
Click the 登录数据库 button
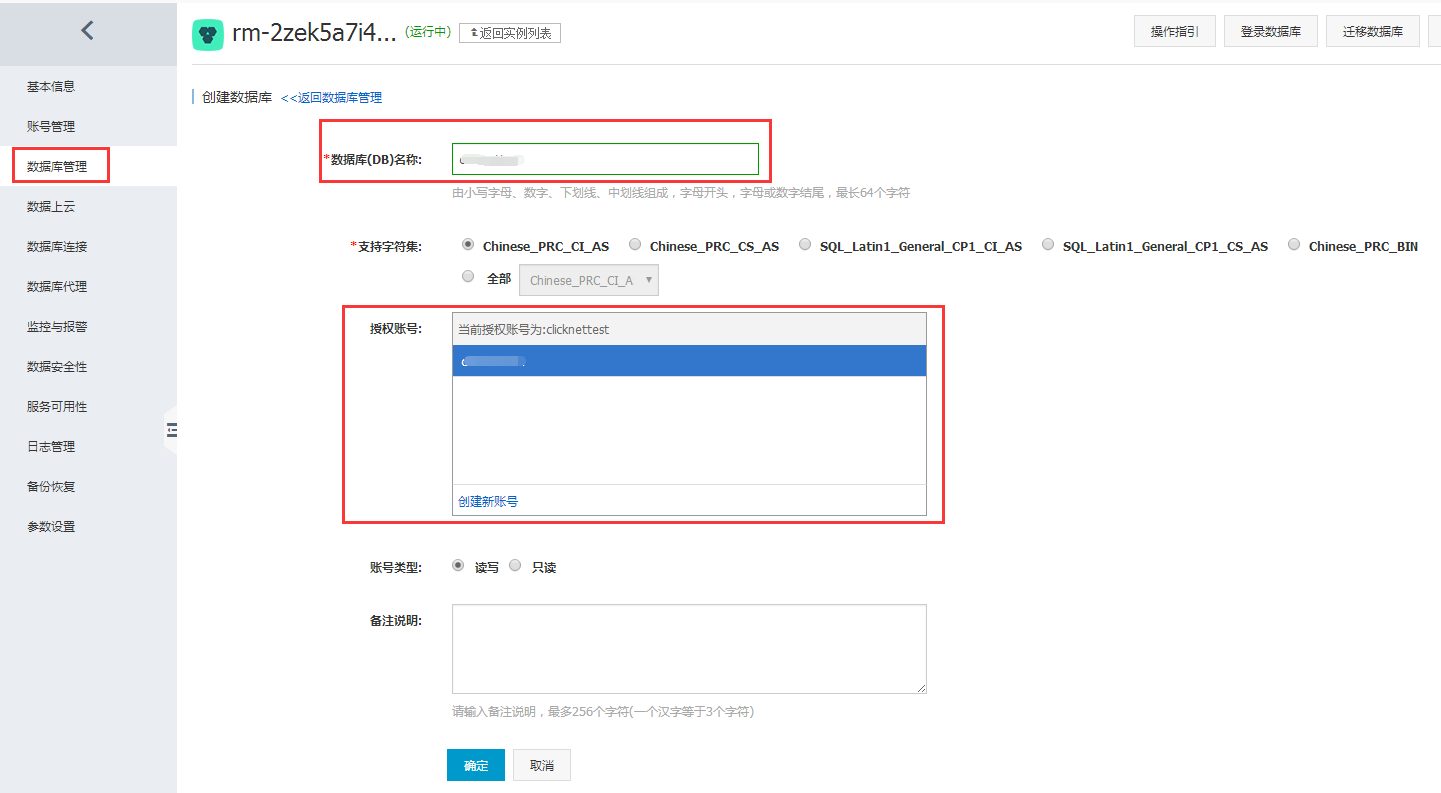click(x=1270, y=32)
